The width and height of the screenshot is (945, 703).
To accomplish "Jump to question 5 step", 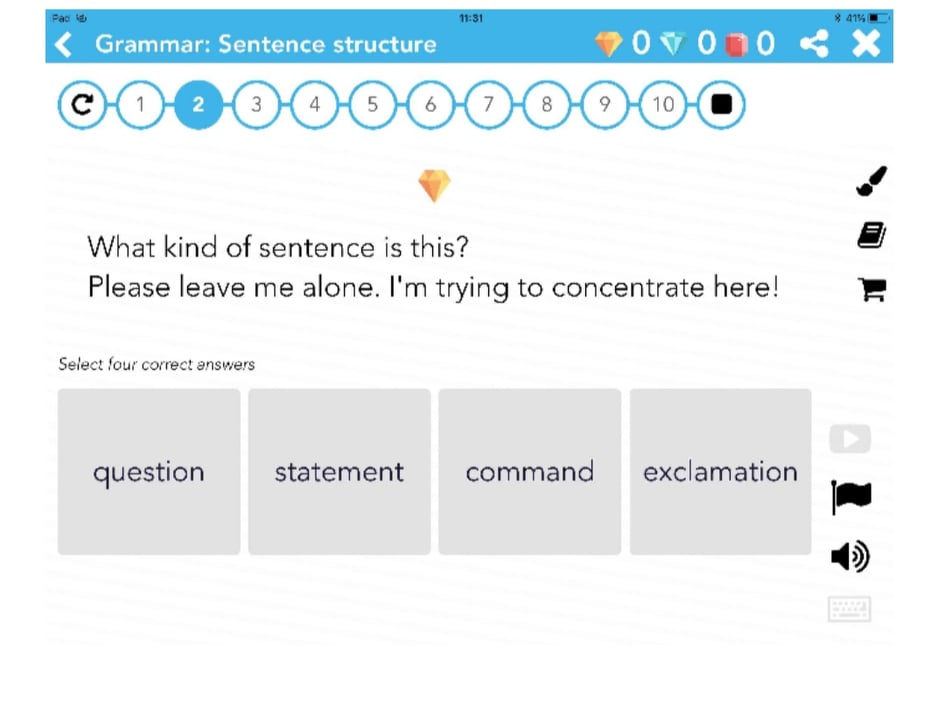I will point(372,104).
